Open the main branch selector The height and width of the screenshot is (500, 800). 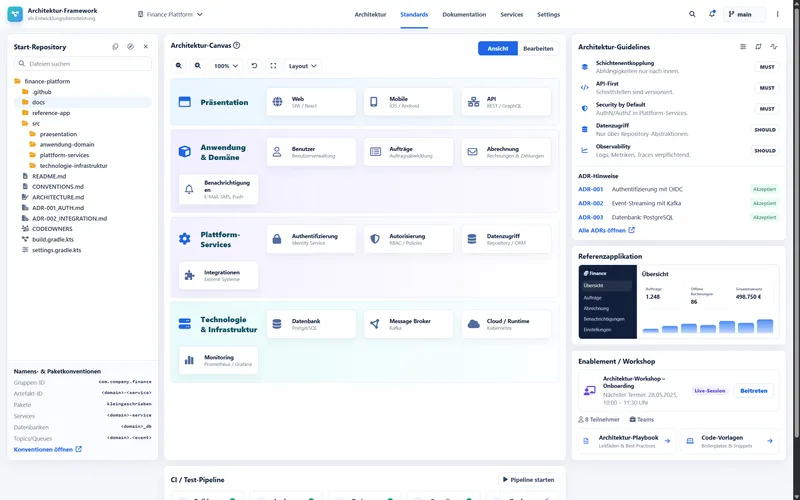pos(744,14)
